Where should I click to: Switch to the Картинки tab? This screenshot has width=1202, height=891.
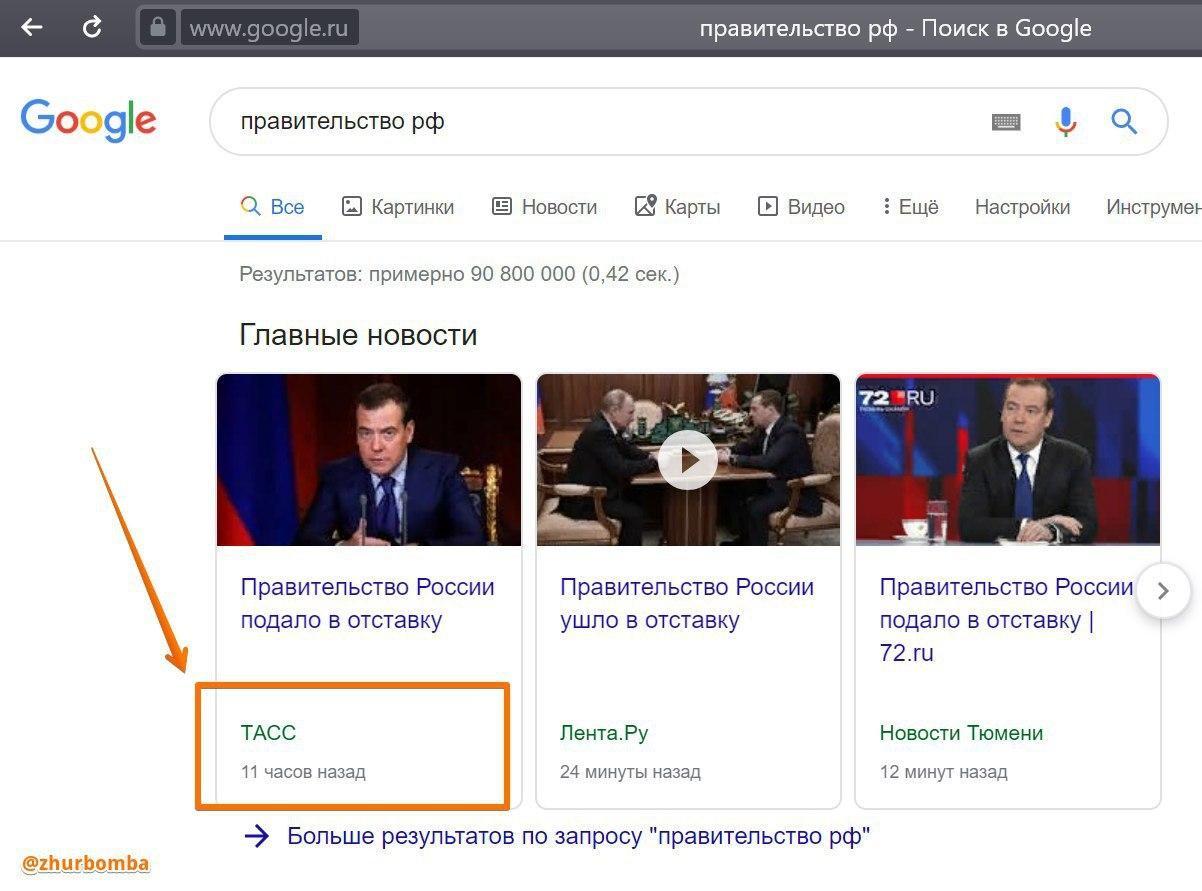[x=398, y=207]
